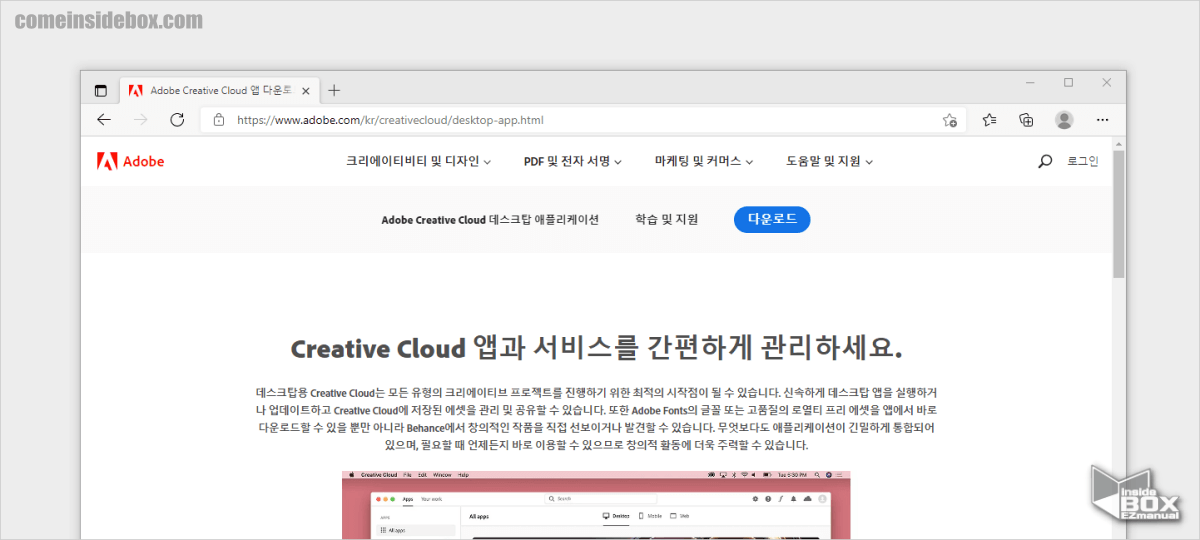This screenshot has height=540, width=1200.
Task: Open Adobe Creative Cloud 데스크탑 애플리케이션 link
Action: [490, 220]
